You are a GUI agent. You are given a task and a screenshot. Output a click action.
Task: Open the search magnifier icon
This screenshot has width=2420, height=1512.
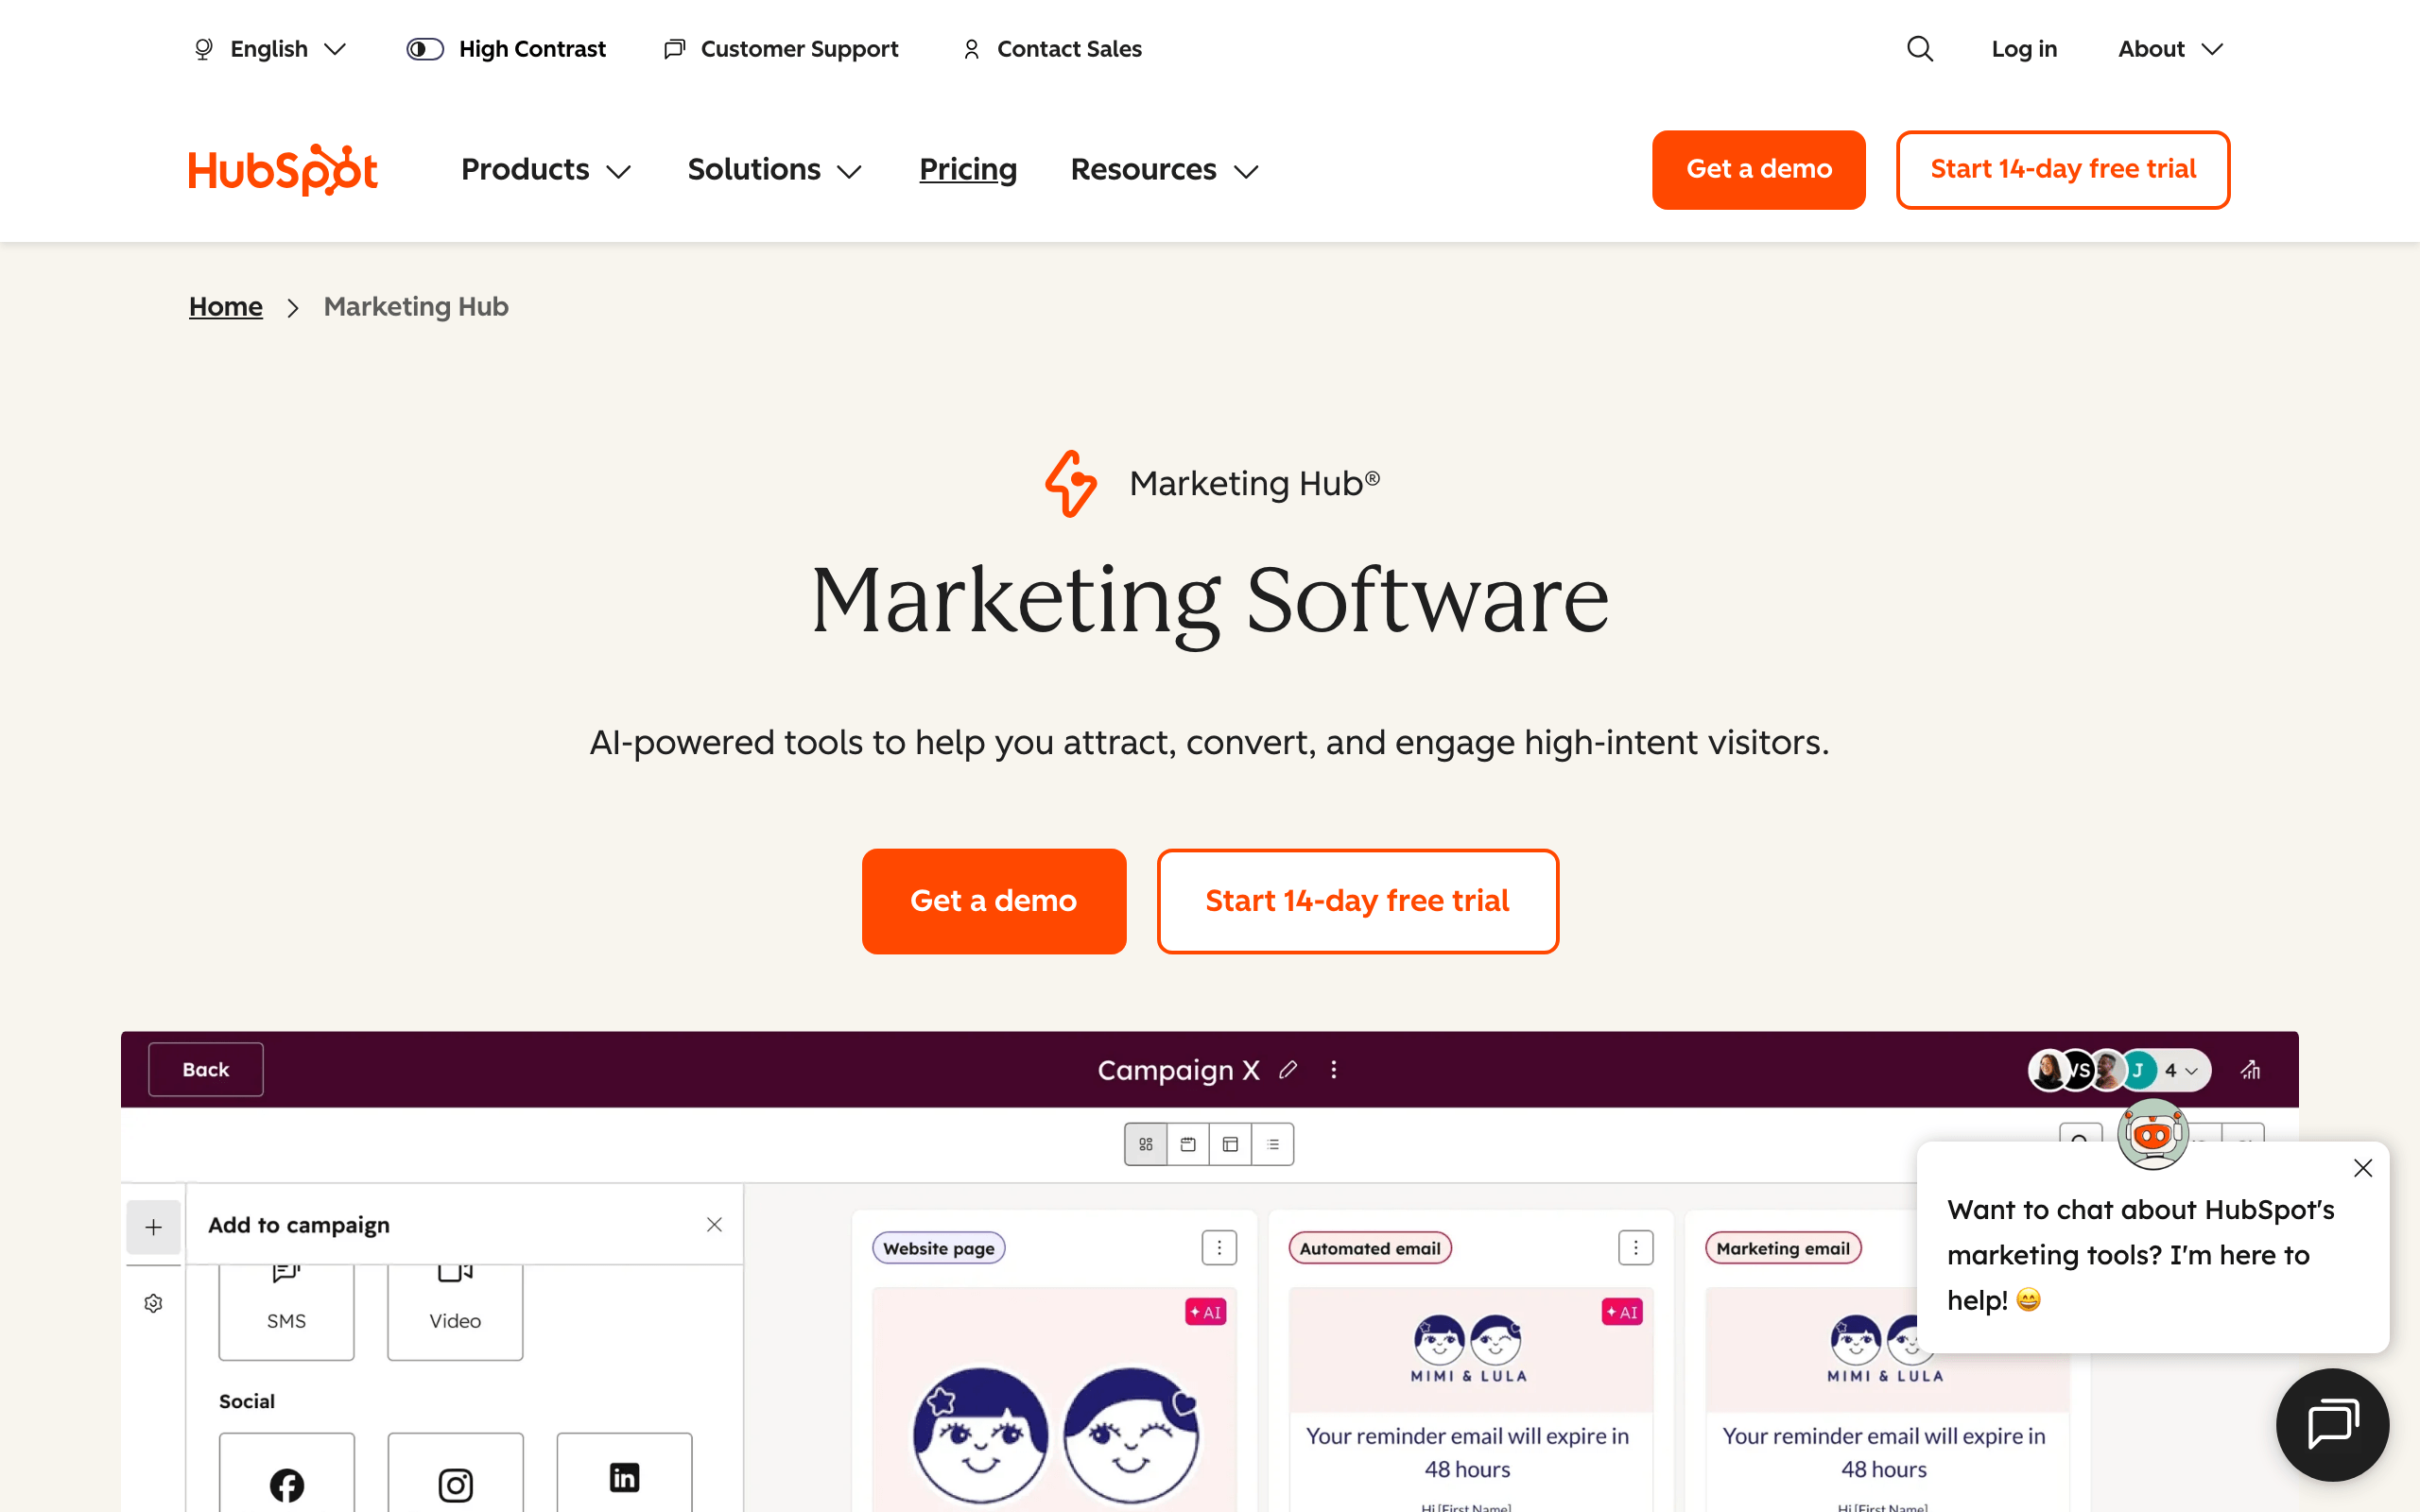click(x=1919, y=49)
